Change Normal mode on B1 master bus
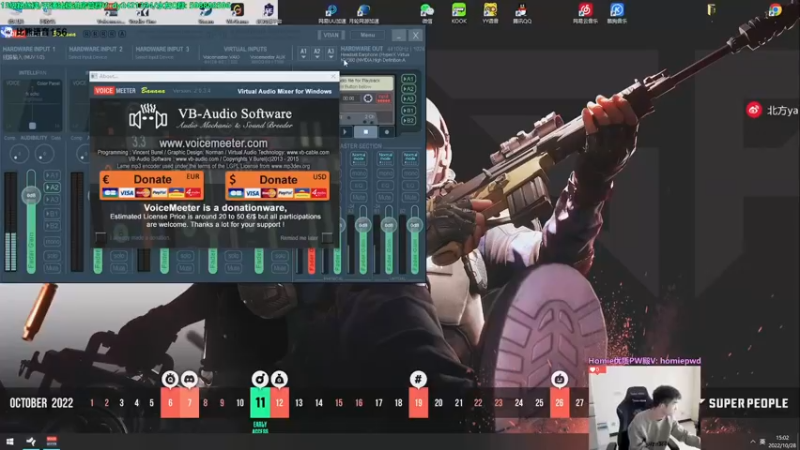The width and height of the screenshot is (800, 450). tap(385, 158)
